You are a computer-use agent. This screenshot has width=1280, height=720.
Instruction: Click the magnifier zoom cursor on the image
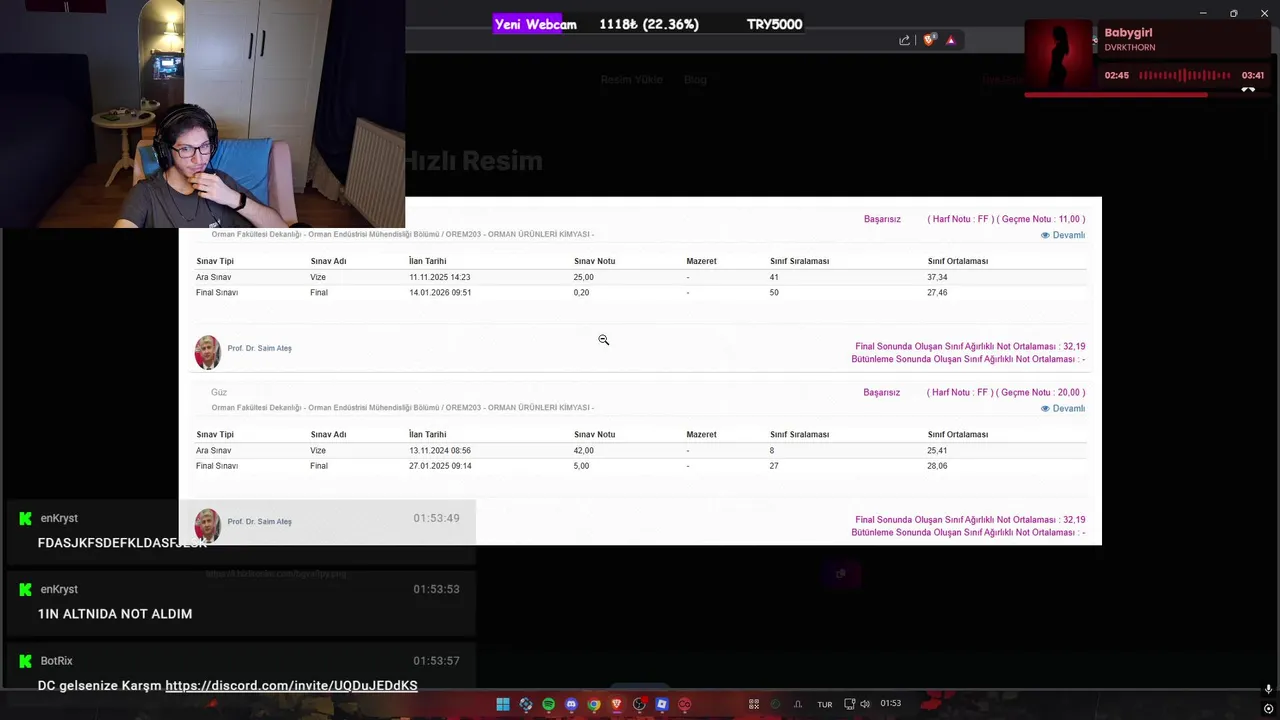pos(603,340)
